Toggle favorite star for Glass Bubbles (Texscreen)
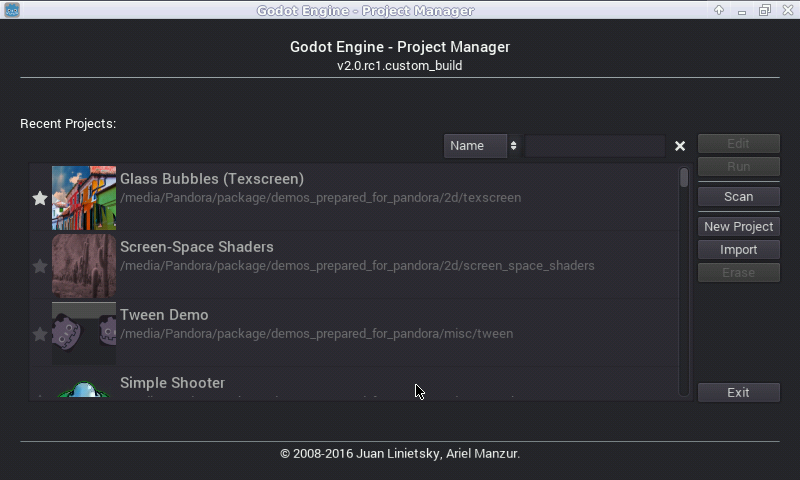Viewport: 800px width, 480px height. coord(40,198)
